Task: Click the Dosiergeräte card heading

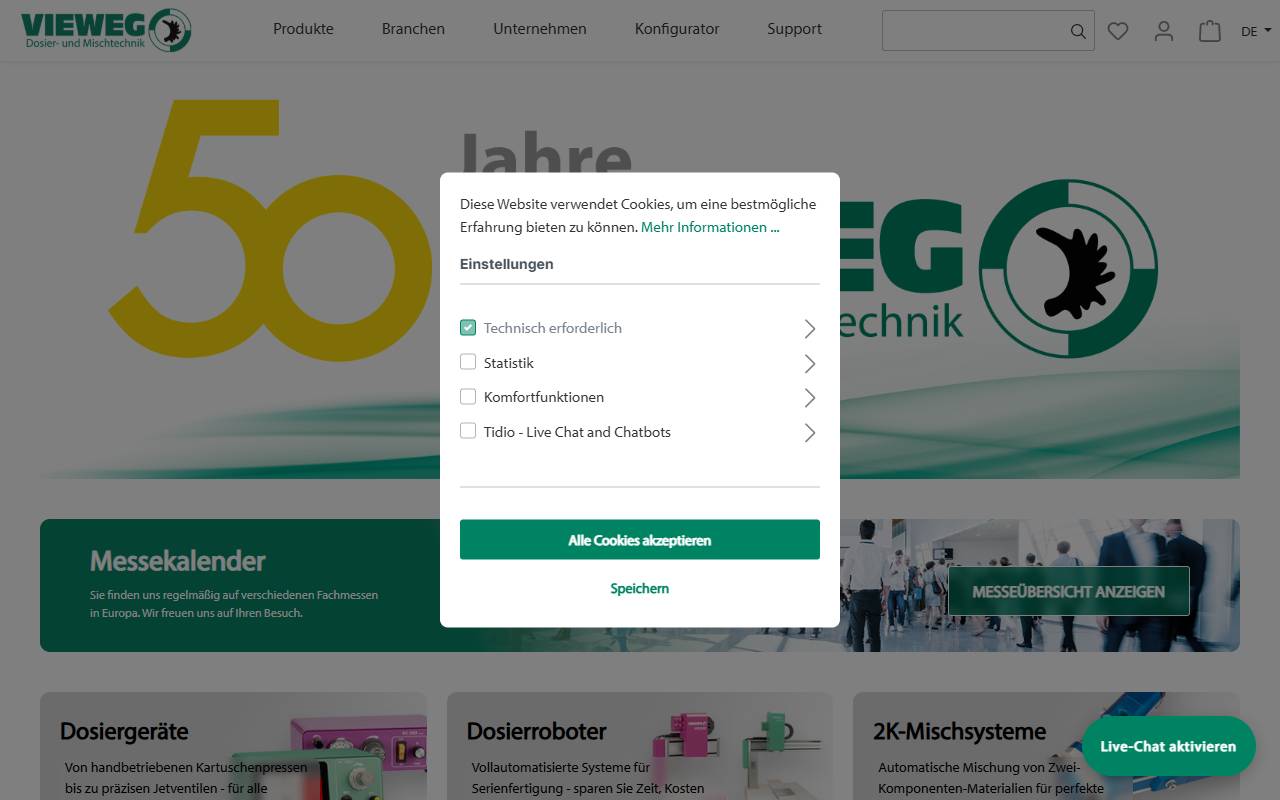Action: pyautogui.click(x=124, y=731)
